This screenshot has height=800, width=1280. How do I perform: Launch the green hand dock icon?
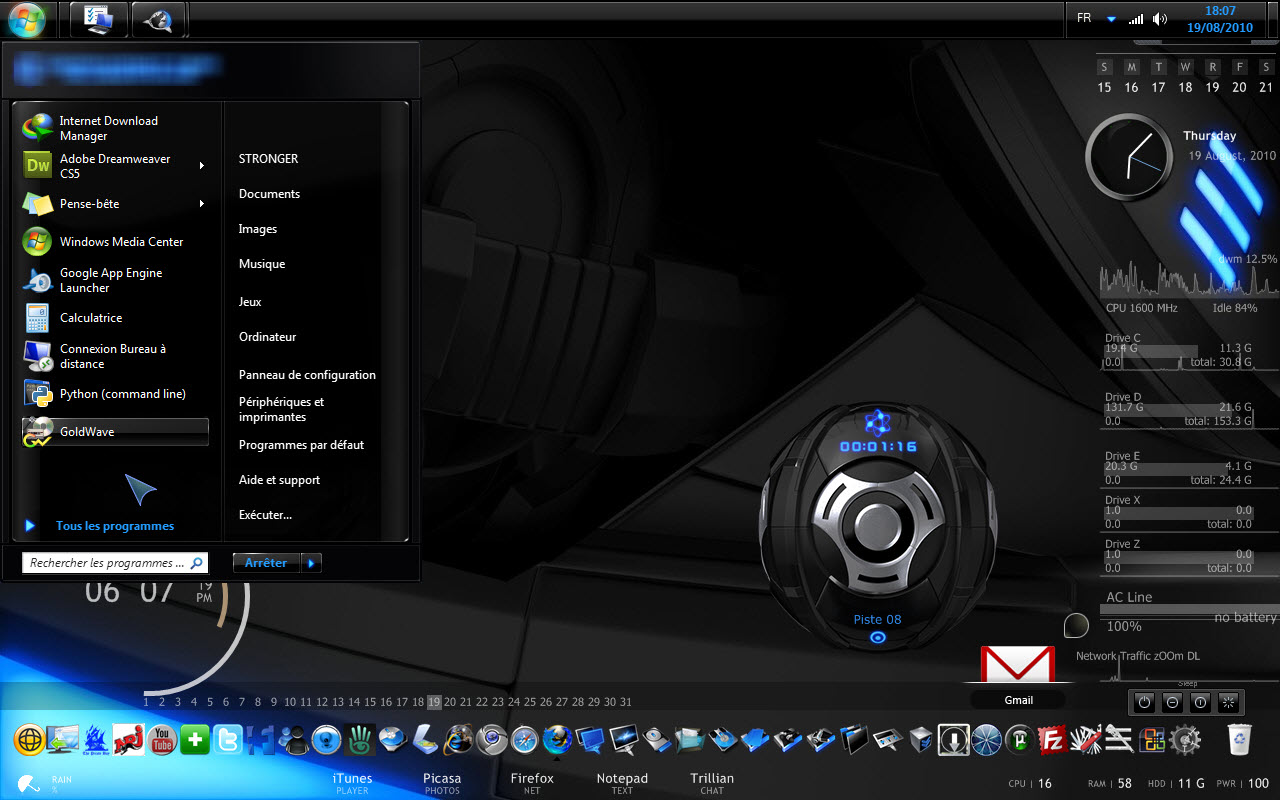point(360,740)
